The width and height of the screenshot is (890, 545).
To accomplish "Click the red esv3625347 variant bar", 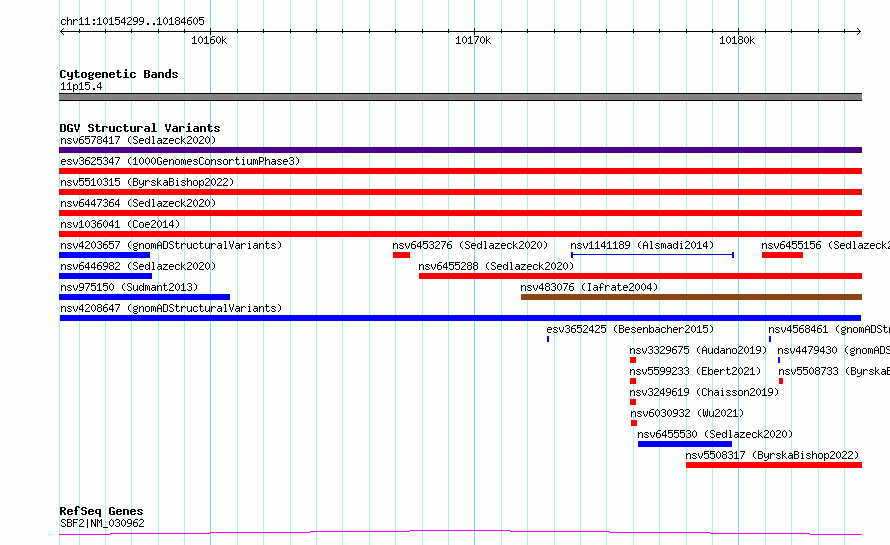I will (x=460, y=171).
